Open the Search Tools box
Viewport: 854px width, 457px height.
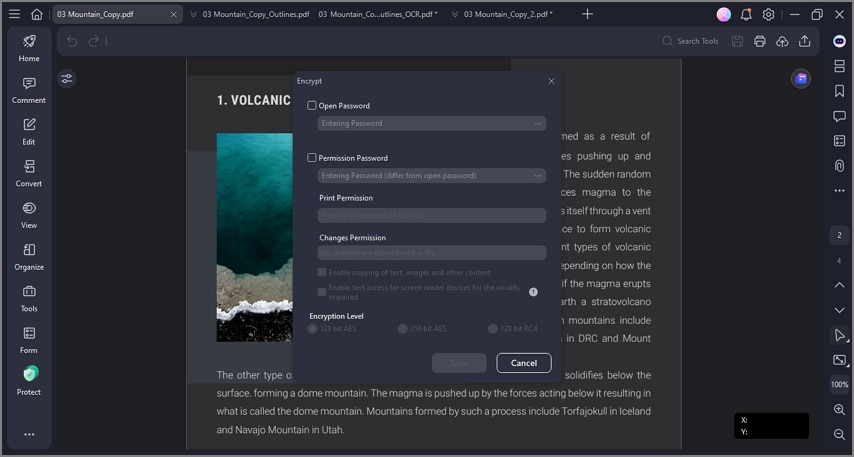click(690, 41)
